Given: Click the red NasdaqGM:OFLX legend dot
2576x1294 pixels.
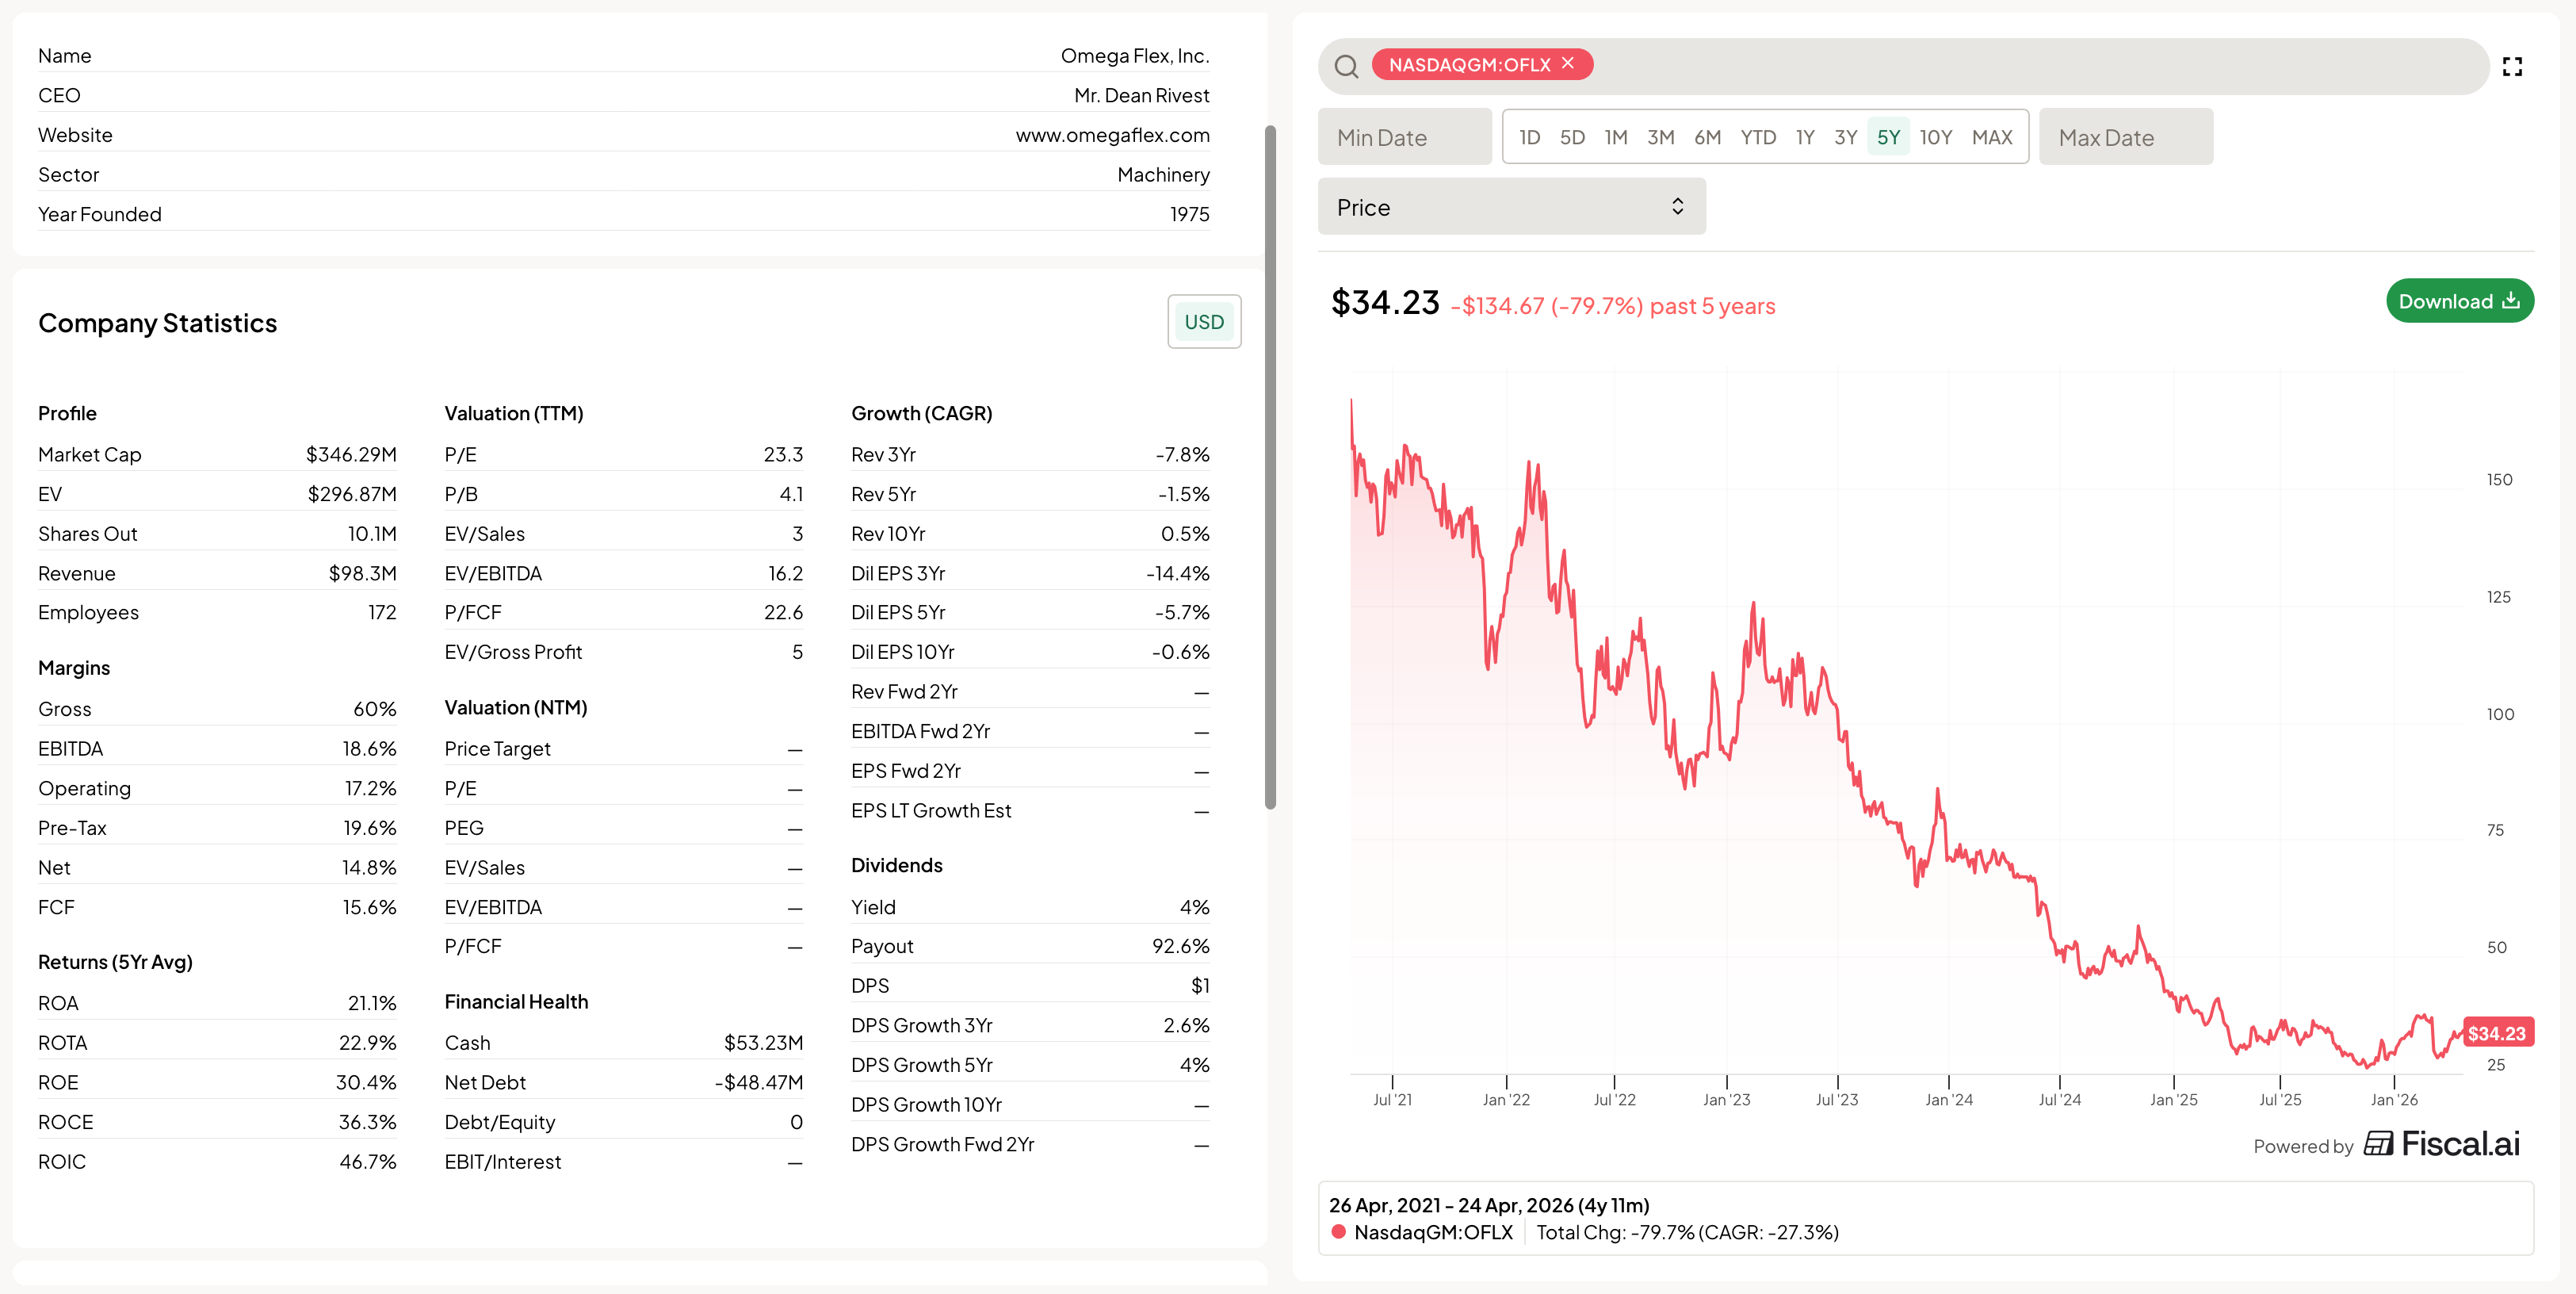Looking at the screenshot, I should pyautogui.click(x=1338, y=1232).
